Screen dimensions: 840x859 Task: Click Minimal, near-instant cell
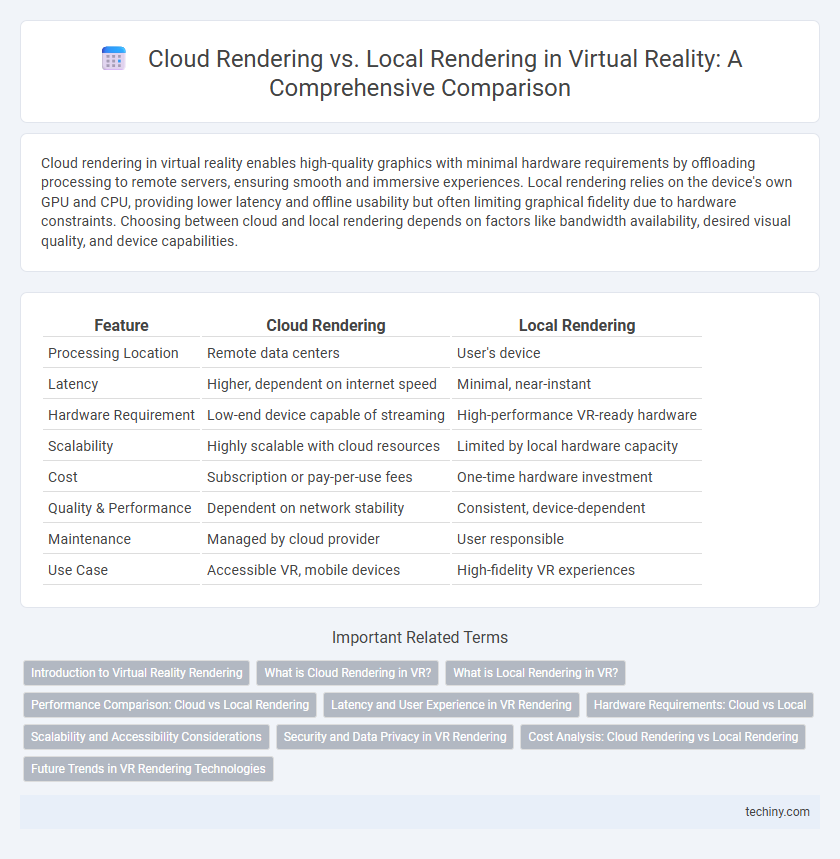click(577, 384)
